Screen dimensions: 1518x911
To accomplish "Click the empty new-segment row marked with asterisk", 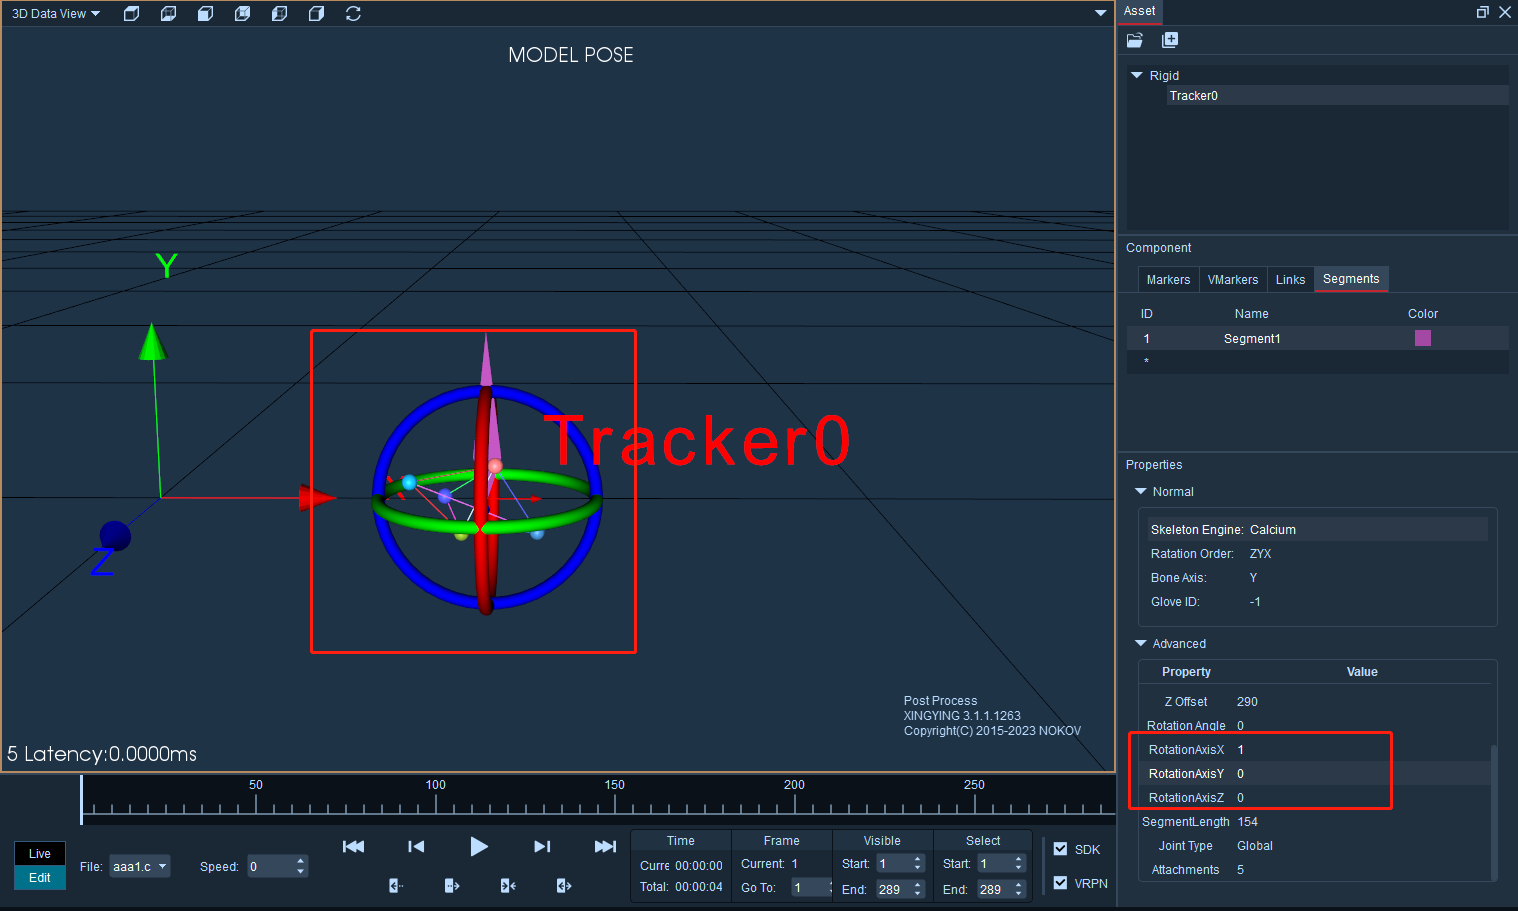I will pos(1317,362).
